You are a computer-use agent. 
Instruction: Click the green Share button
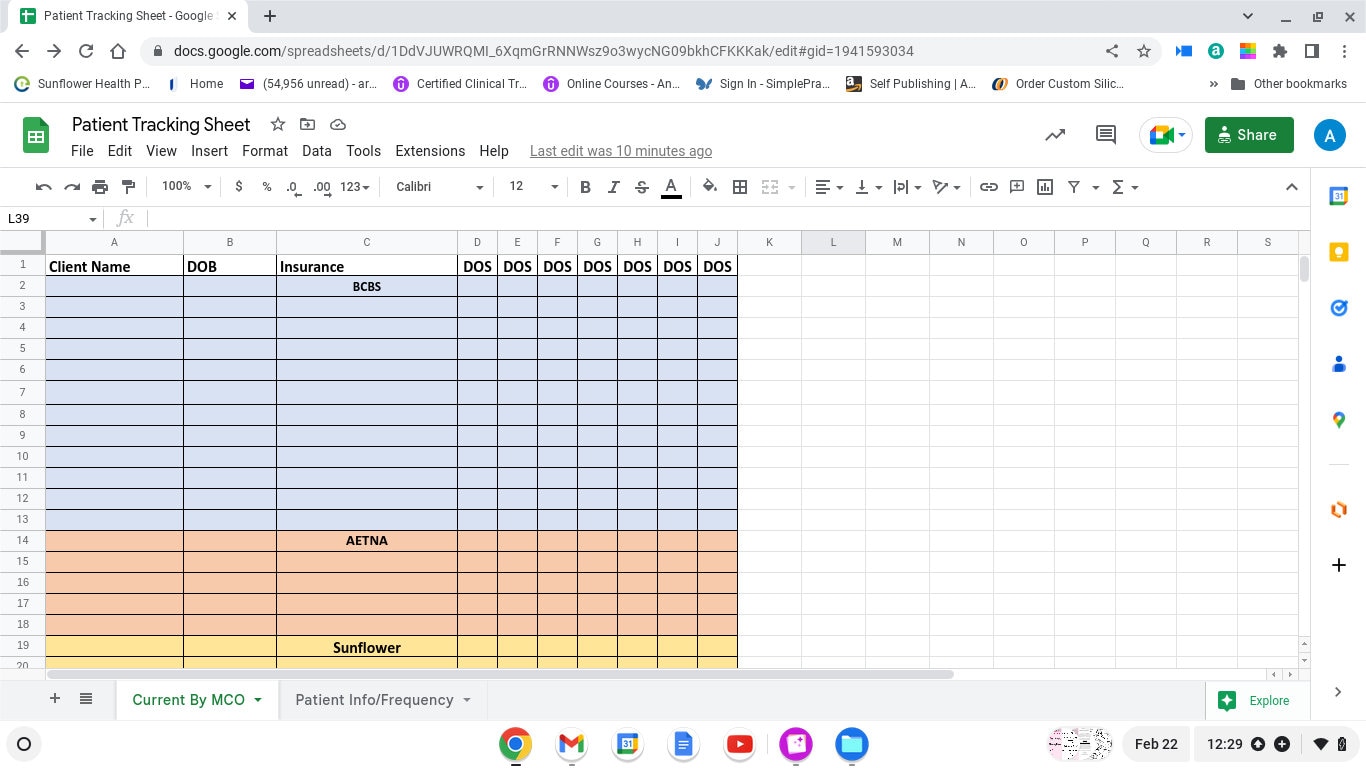tap(1249, 135)
